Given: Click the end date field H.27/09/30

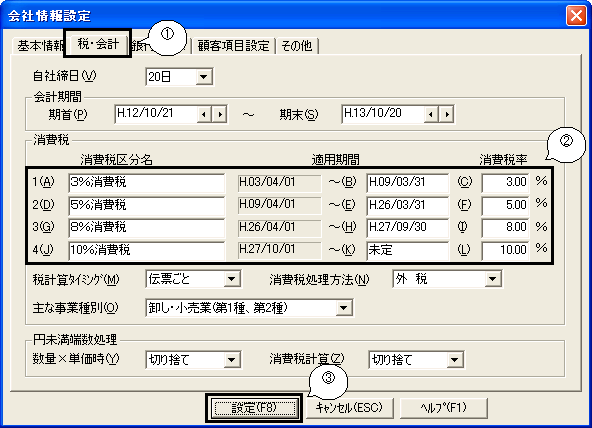Looking at the screenshot, I should (x=408, y=228).
